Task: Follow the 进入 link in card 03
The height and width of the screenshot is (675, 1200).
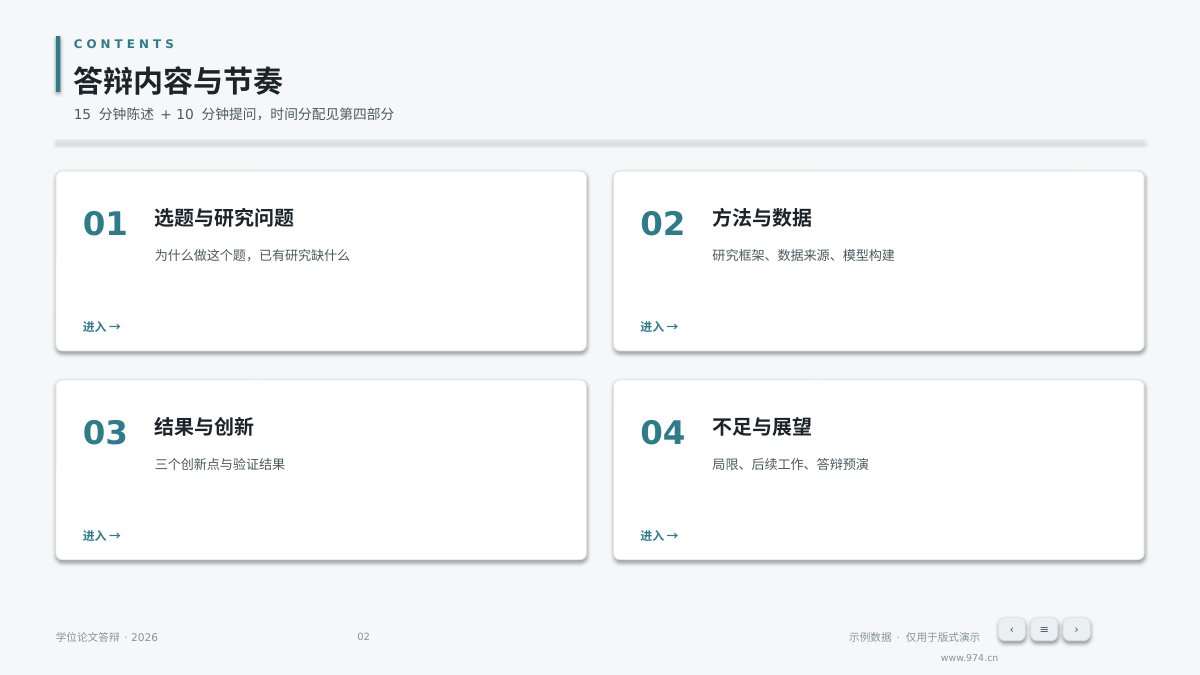Action: 101,536
